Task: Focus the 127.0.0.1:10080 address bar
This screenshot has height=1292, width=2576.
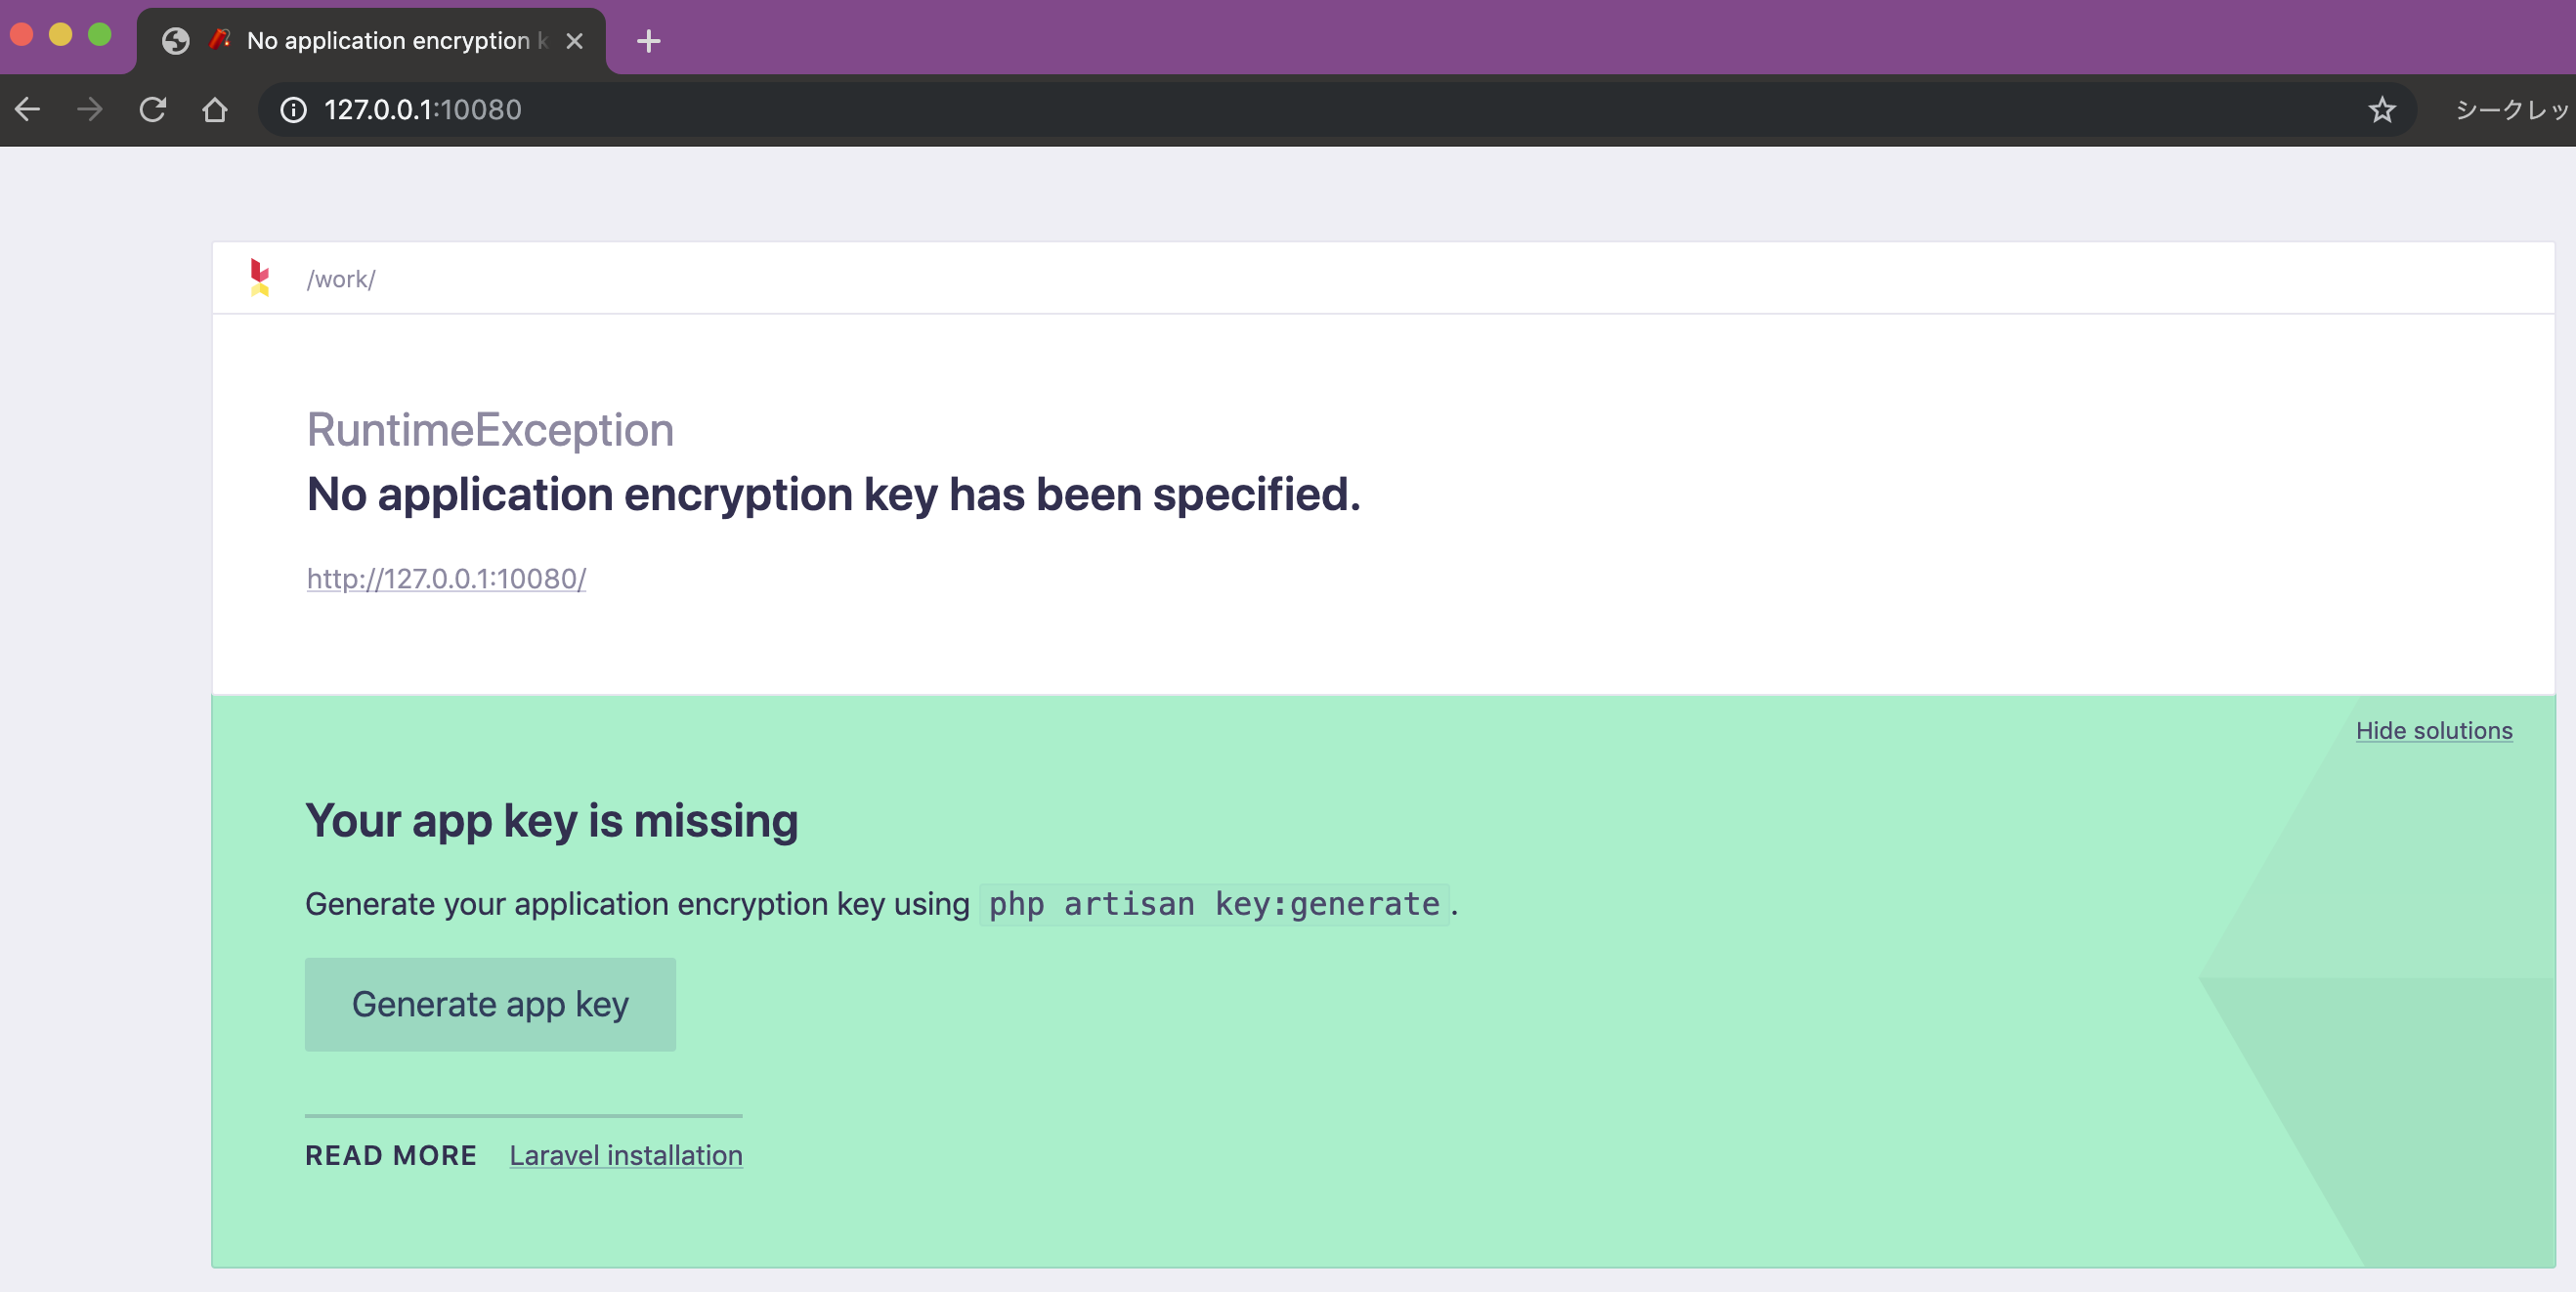Action: tap(1200, 109)
